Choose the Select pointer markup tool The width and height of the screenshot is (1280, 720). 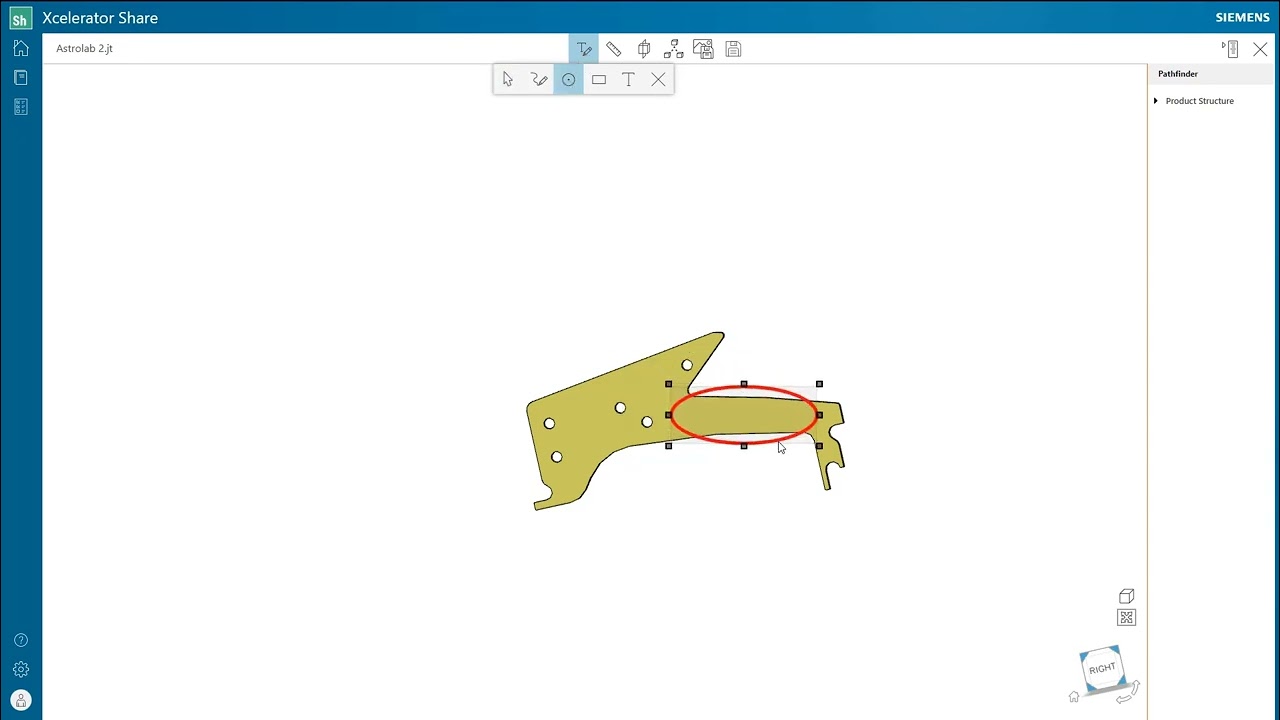(x=508, y=80)
